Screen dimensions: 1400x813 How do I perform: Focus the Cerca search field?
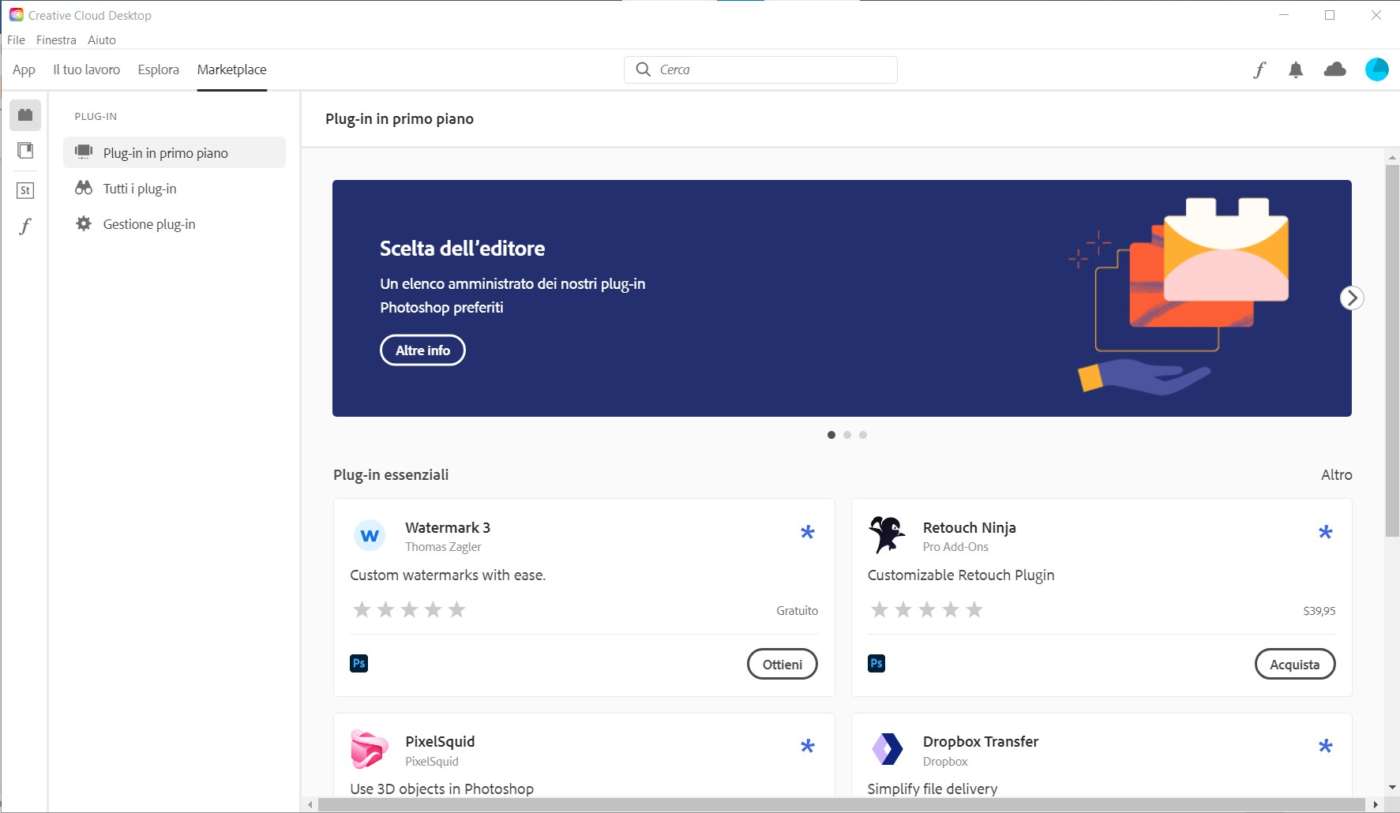761,70
